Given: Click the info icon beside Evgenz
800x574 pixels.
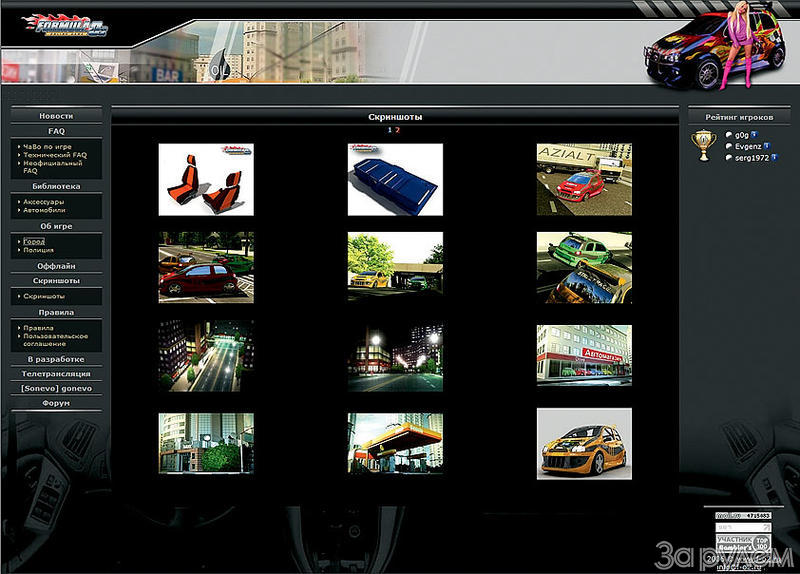Looking at the screenshot, I should point(767,145).
